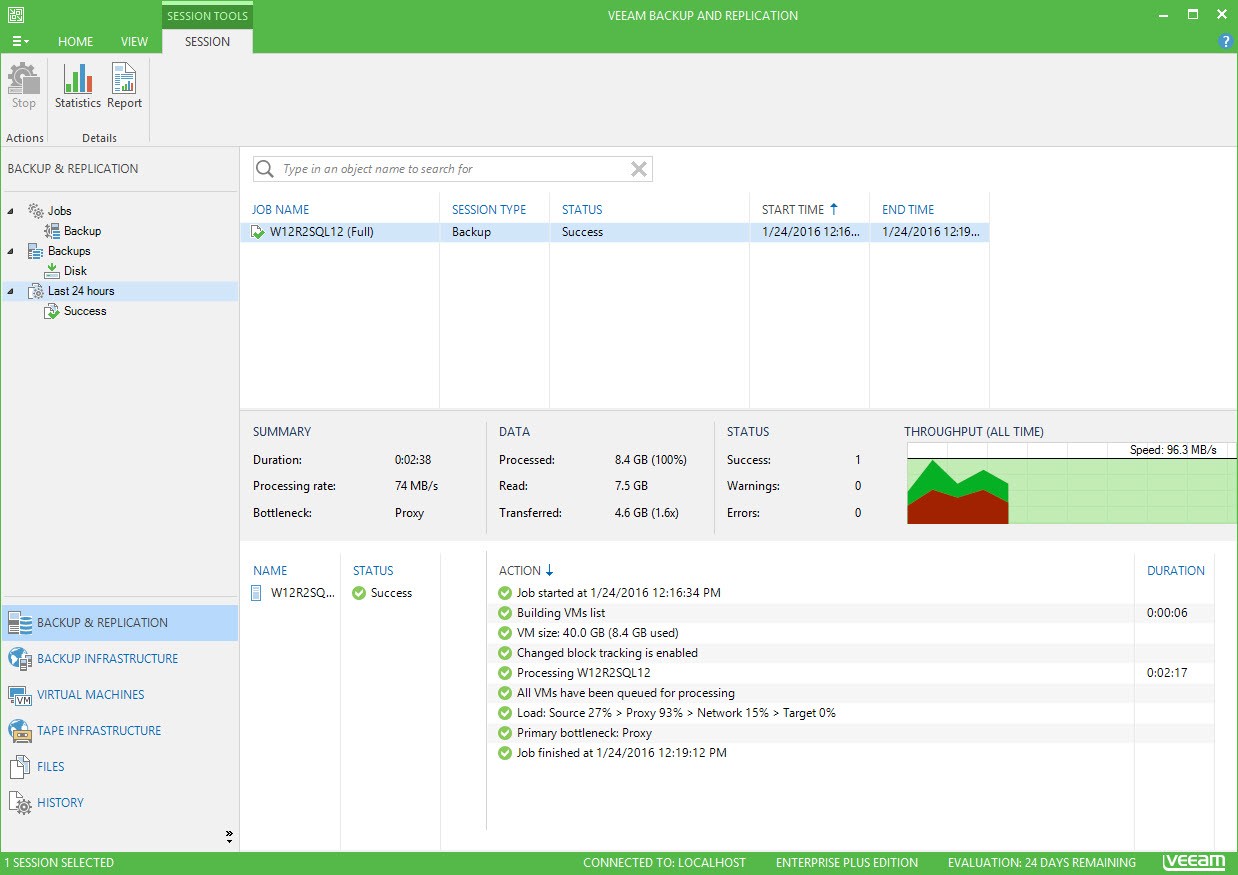Click the W12R2SQL12 (Full) job icon

coord(258,232)
